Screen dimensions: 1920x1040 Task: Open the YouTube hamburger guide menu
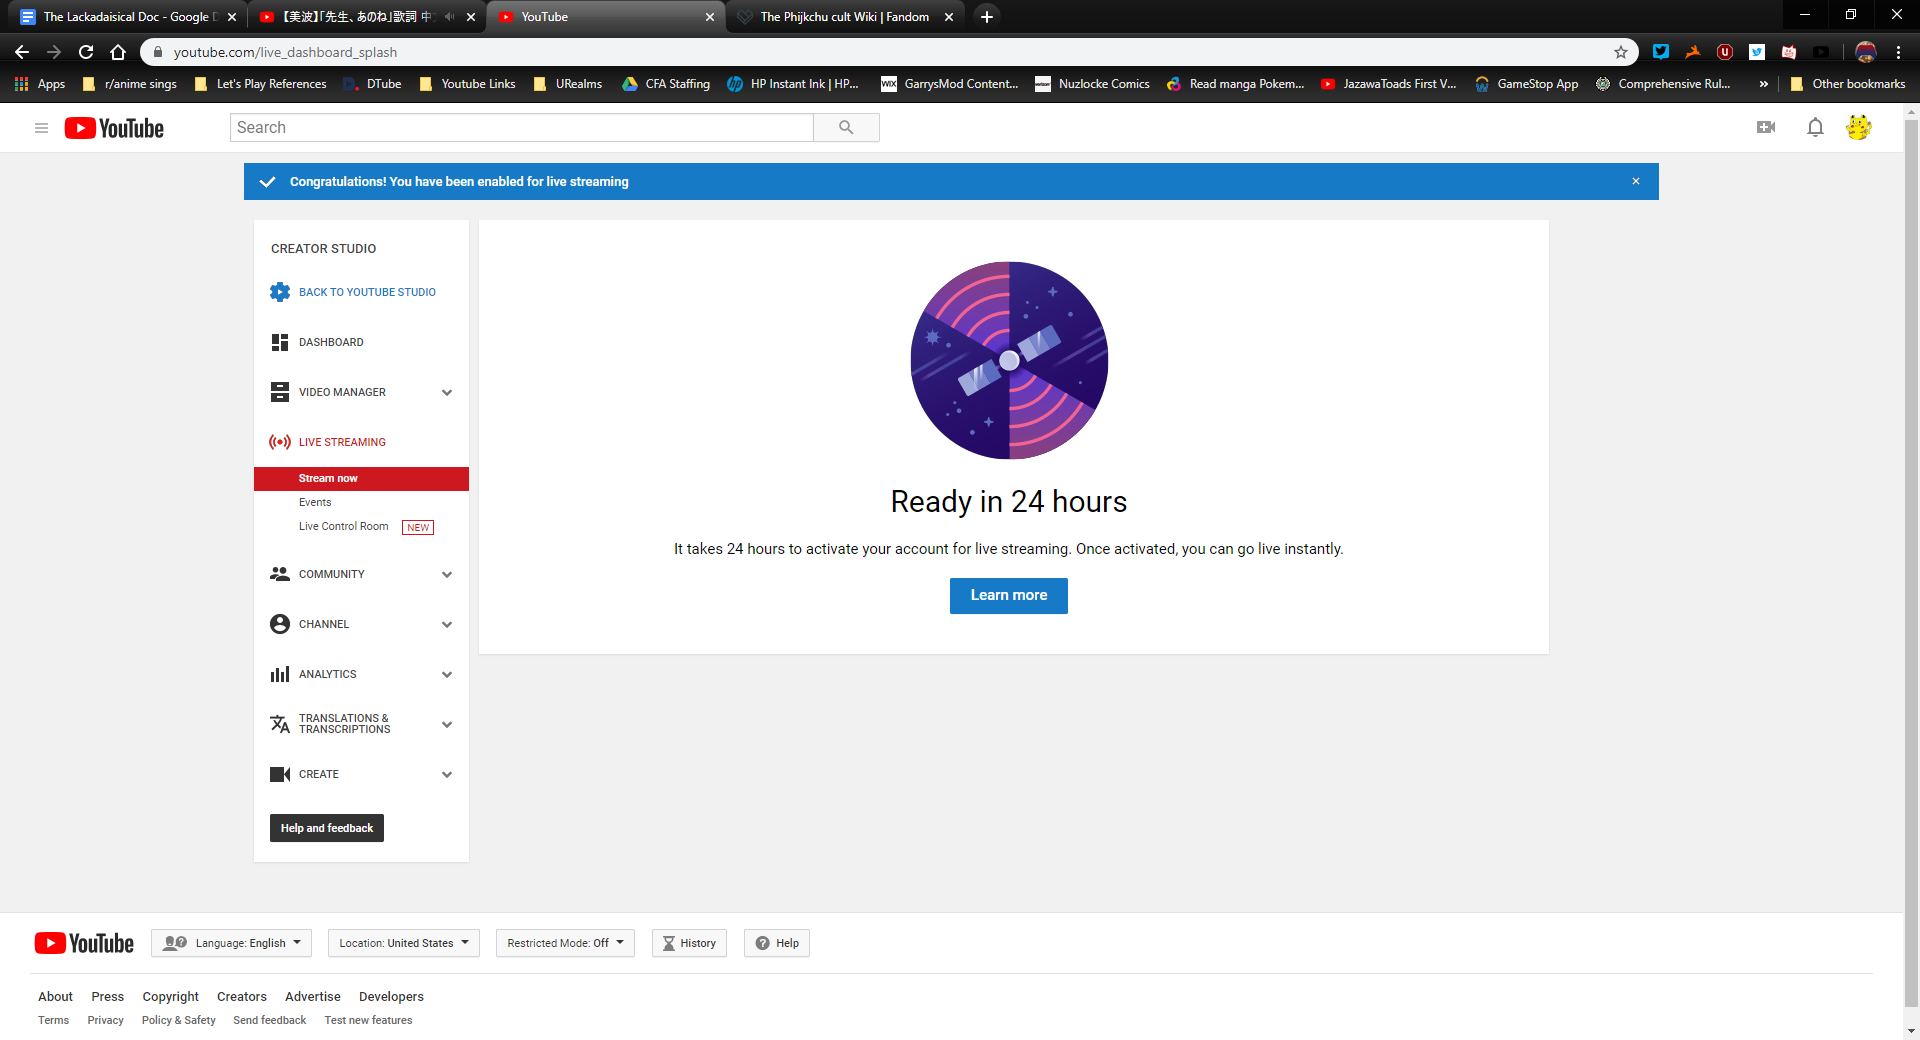[x=41, y=128]
